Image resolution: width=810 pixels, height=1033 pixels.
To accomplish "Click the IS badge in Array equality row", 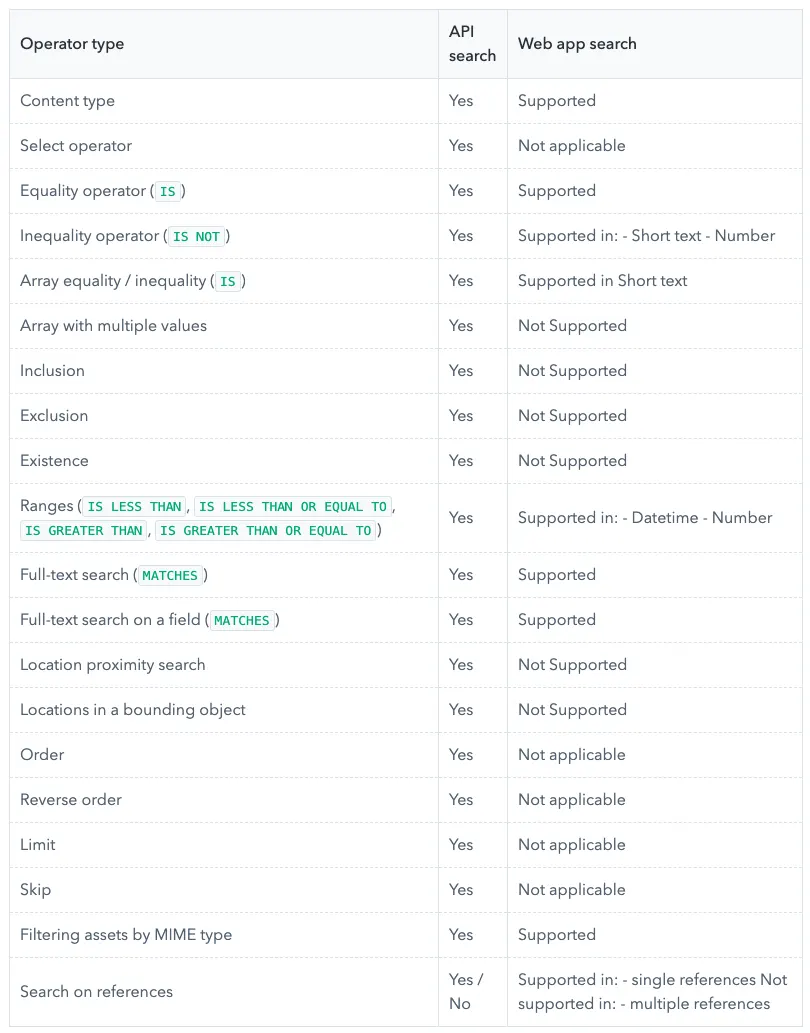I will tap(228, 282).
